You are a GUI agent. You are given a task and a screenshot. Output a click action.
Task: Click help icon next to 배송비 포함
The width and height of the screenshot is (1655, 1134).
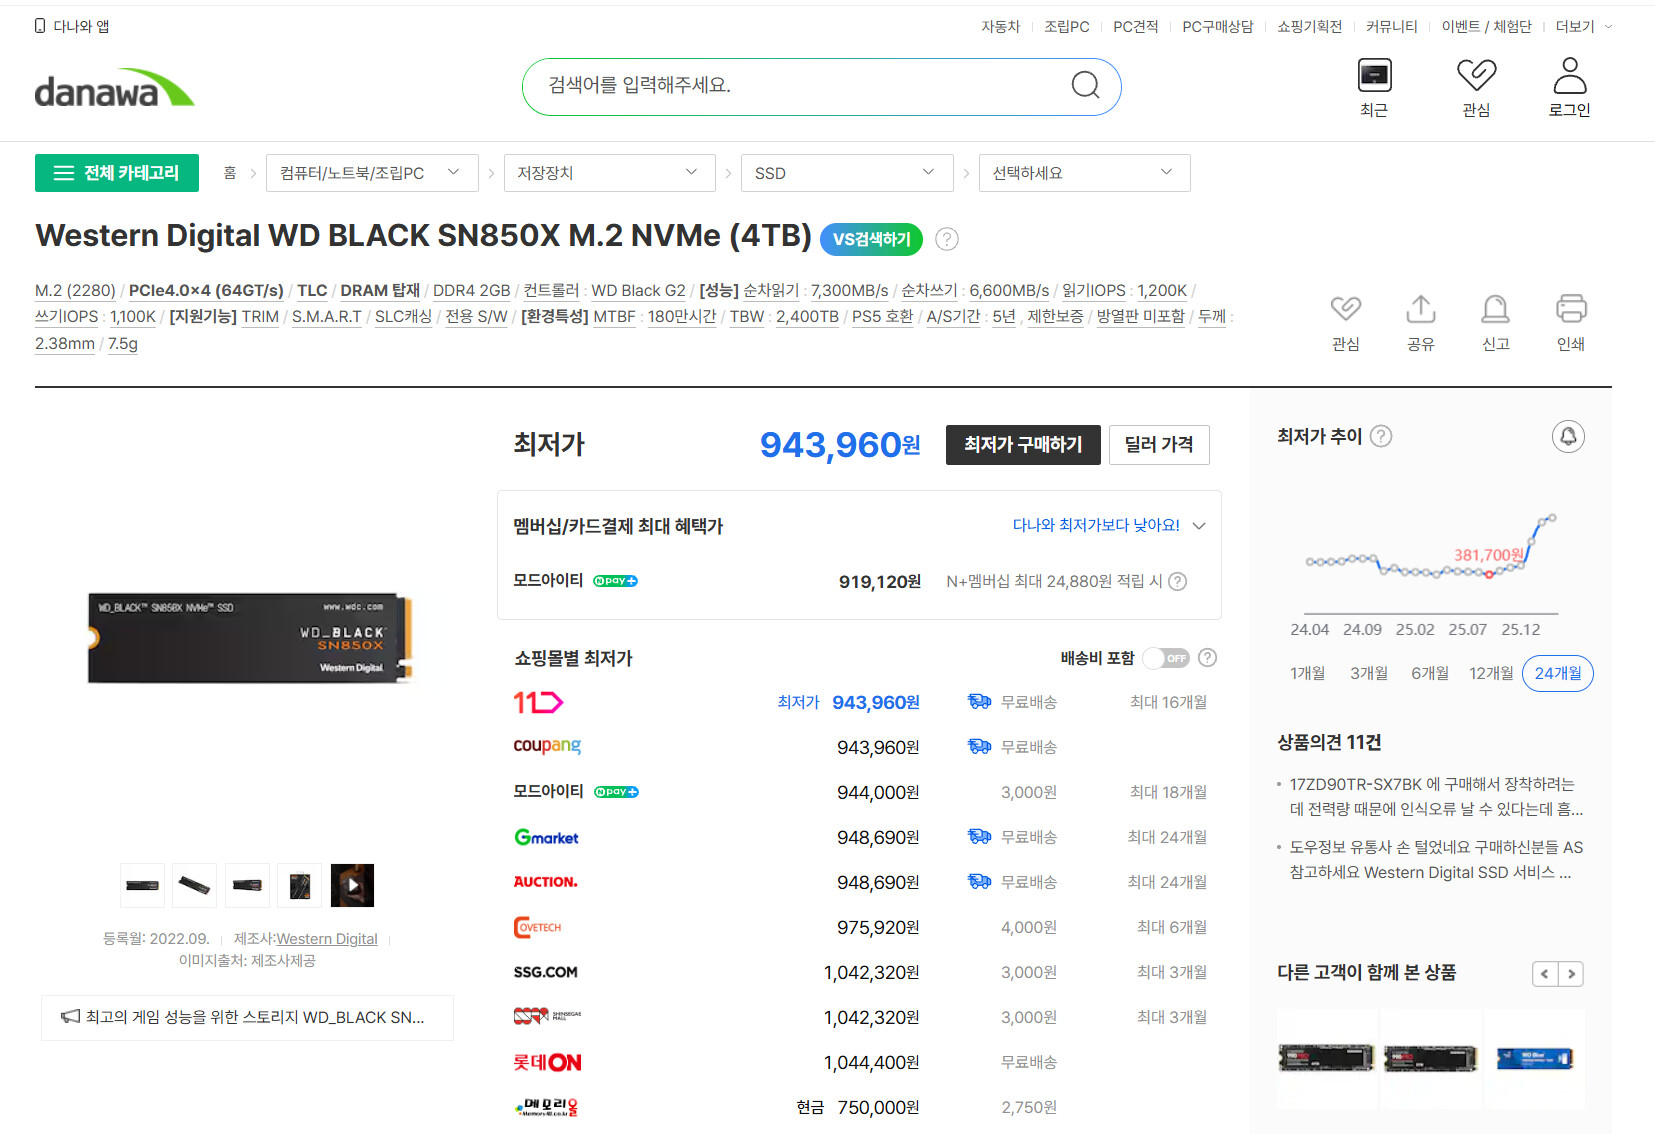tap(1207, 658)
